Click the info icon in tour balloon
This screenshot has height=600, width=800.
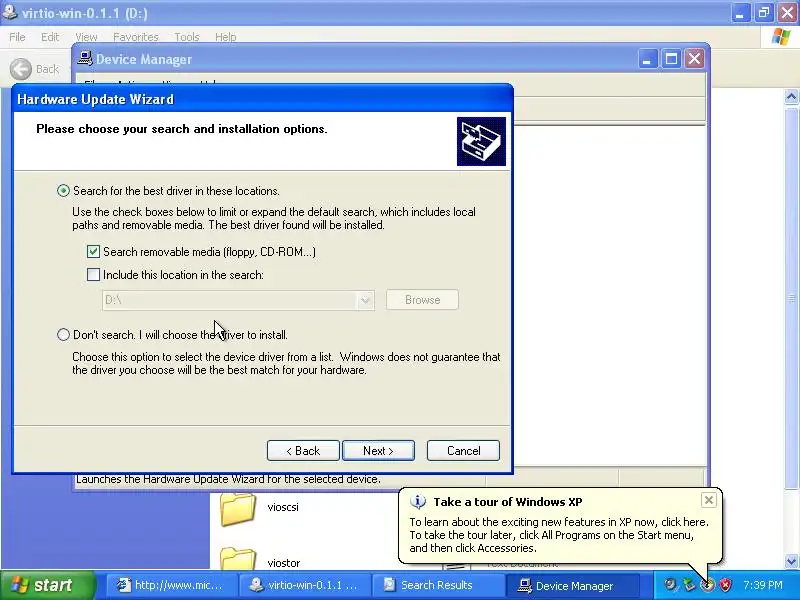pyautogui.click(x=418, y=502)
